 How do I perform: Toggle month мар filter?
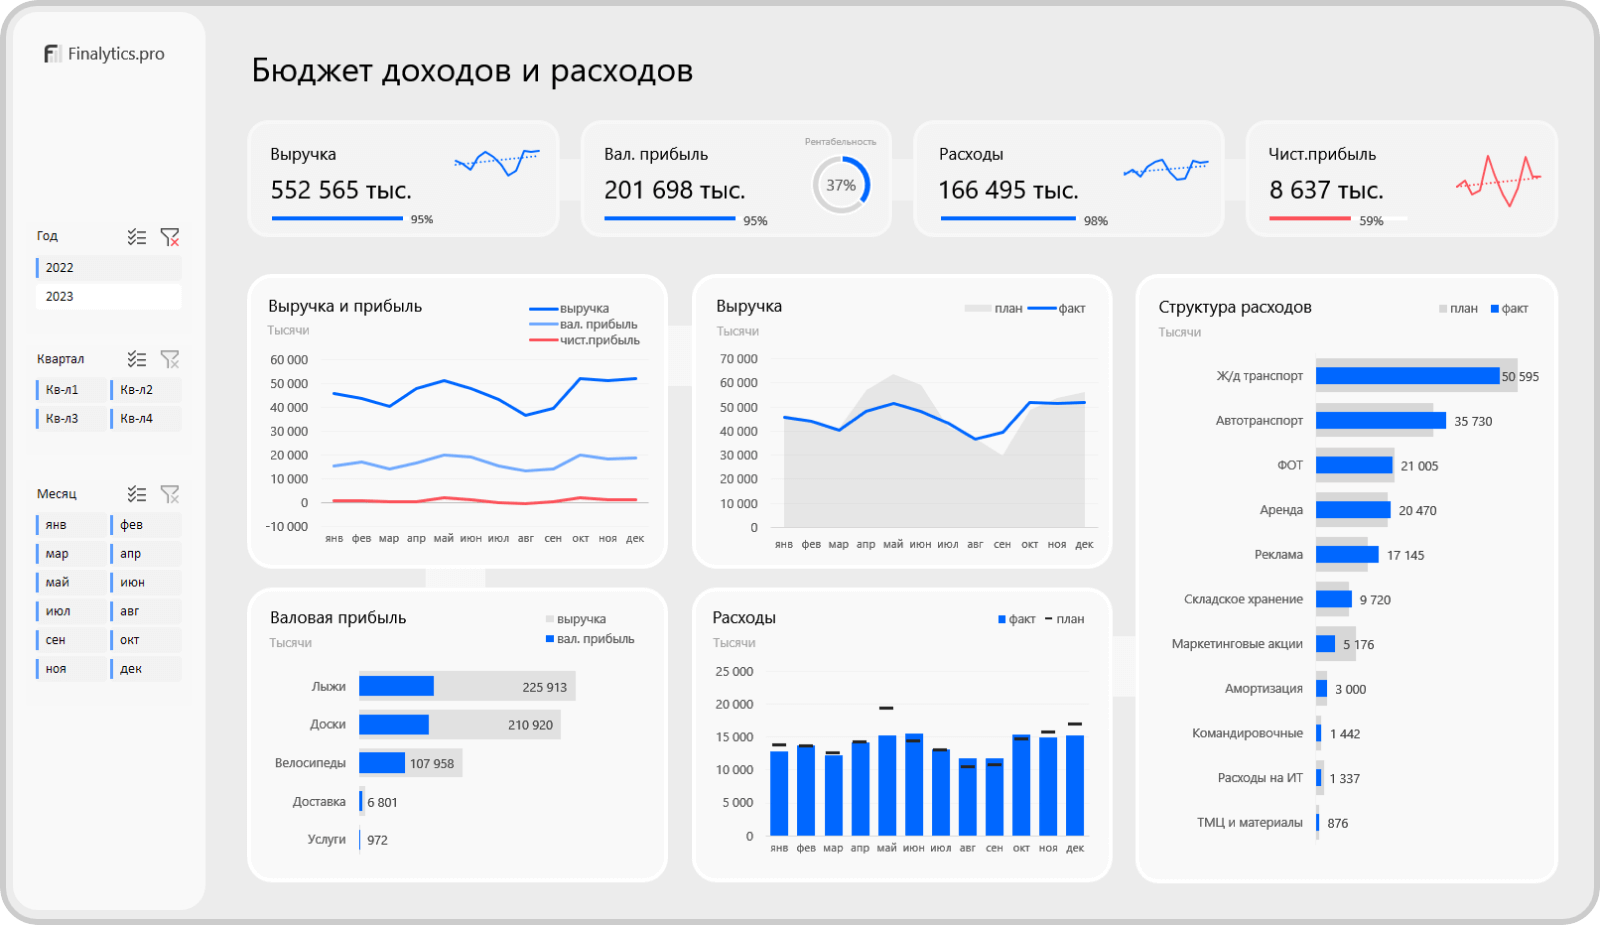71,554
